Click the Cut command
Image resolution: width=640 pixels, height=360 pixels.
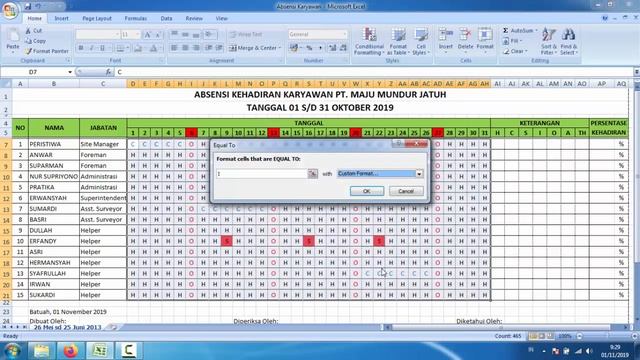(33, 31)
